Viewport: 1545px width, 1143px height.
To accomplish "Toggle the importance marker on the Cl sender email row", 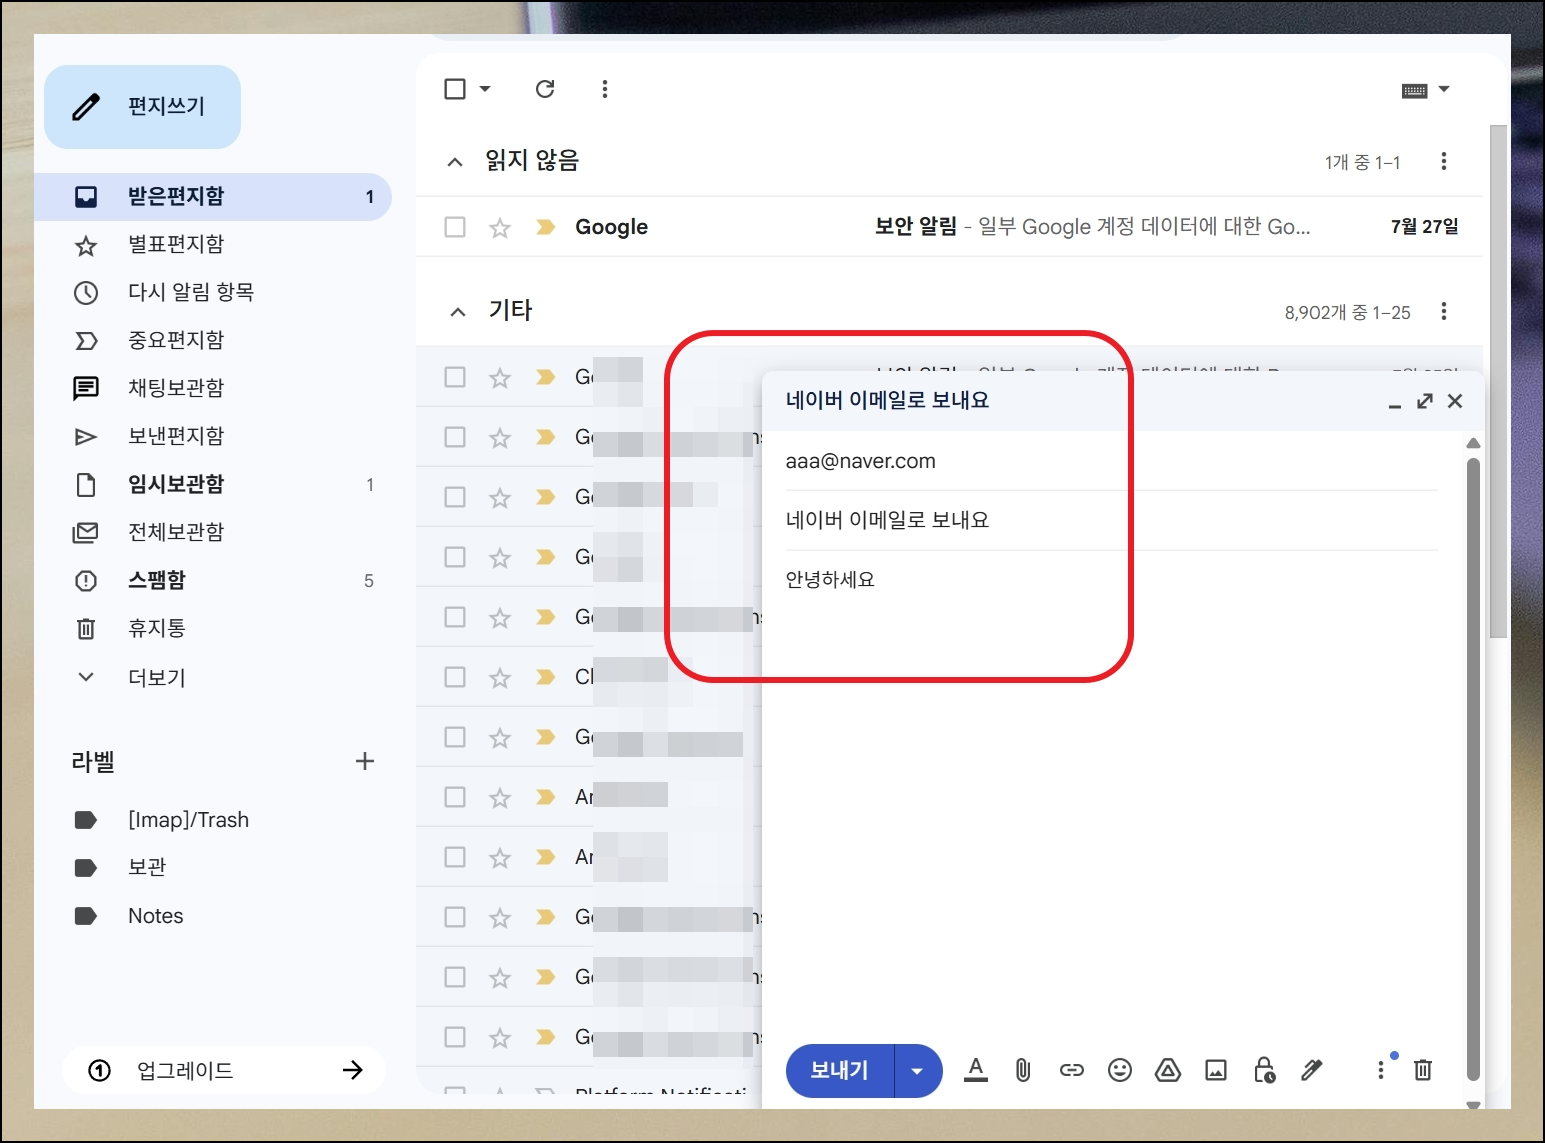I will pos(545,677).
